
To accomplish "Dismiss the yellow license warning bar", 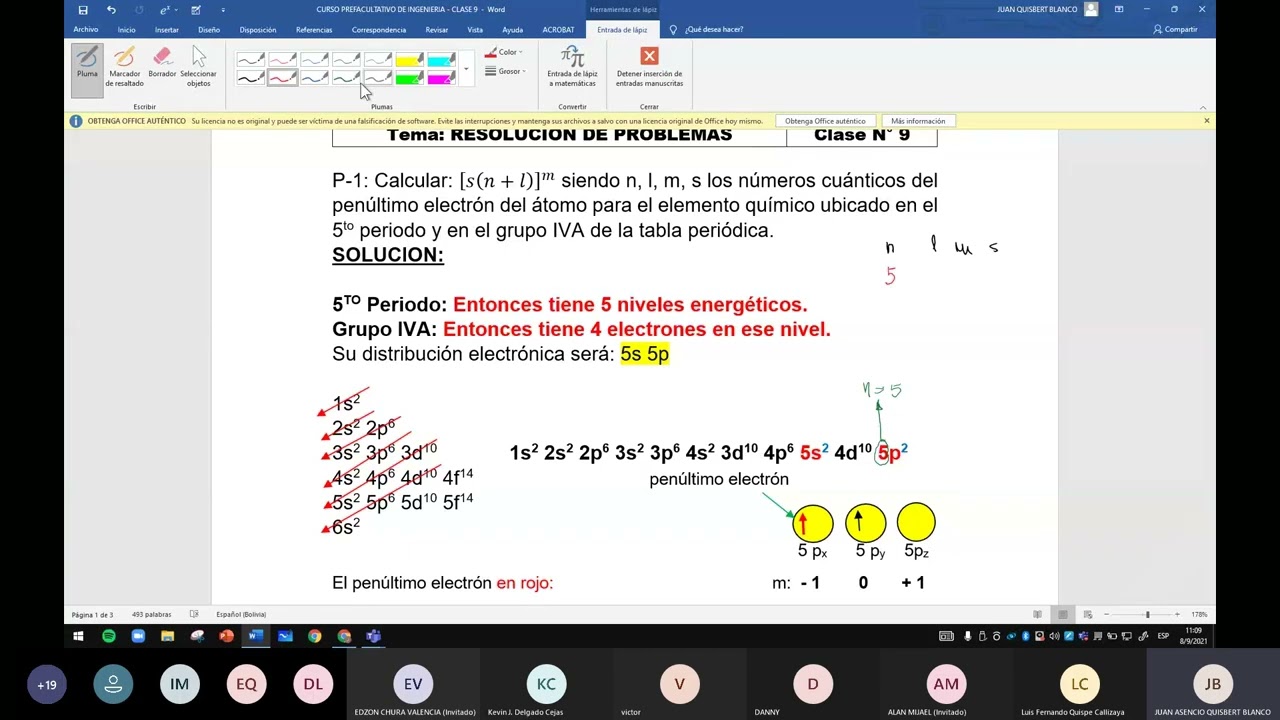I will (x=1206, y=121).
